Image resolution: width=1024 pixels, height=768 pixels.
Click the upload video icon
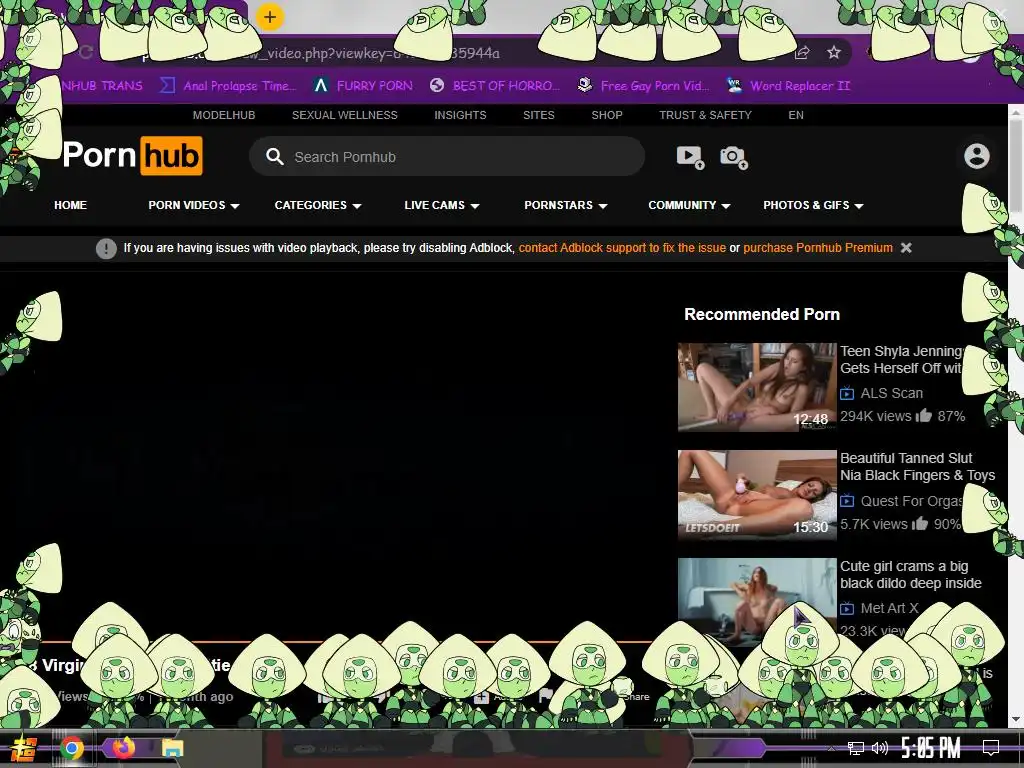click(690, 157)
